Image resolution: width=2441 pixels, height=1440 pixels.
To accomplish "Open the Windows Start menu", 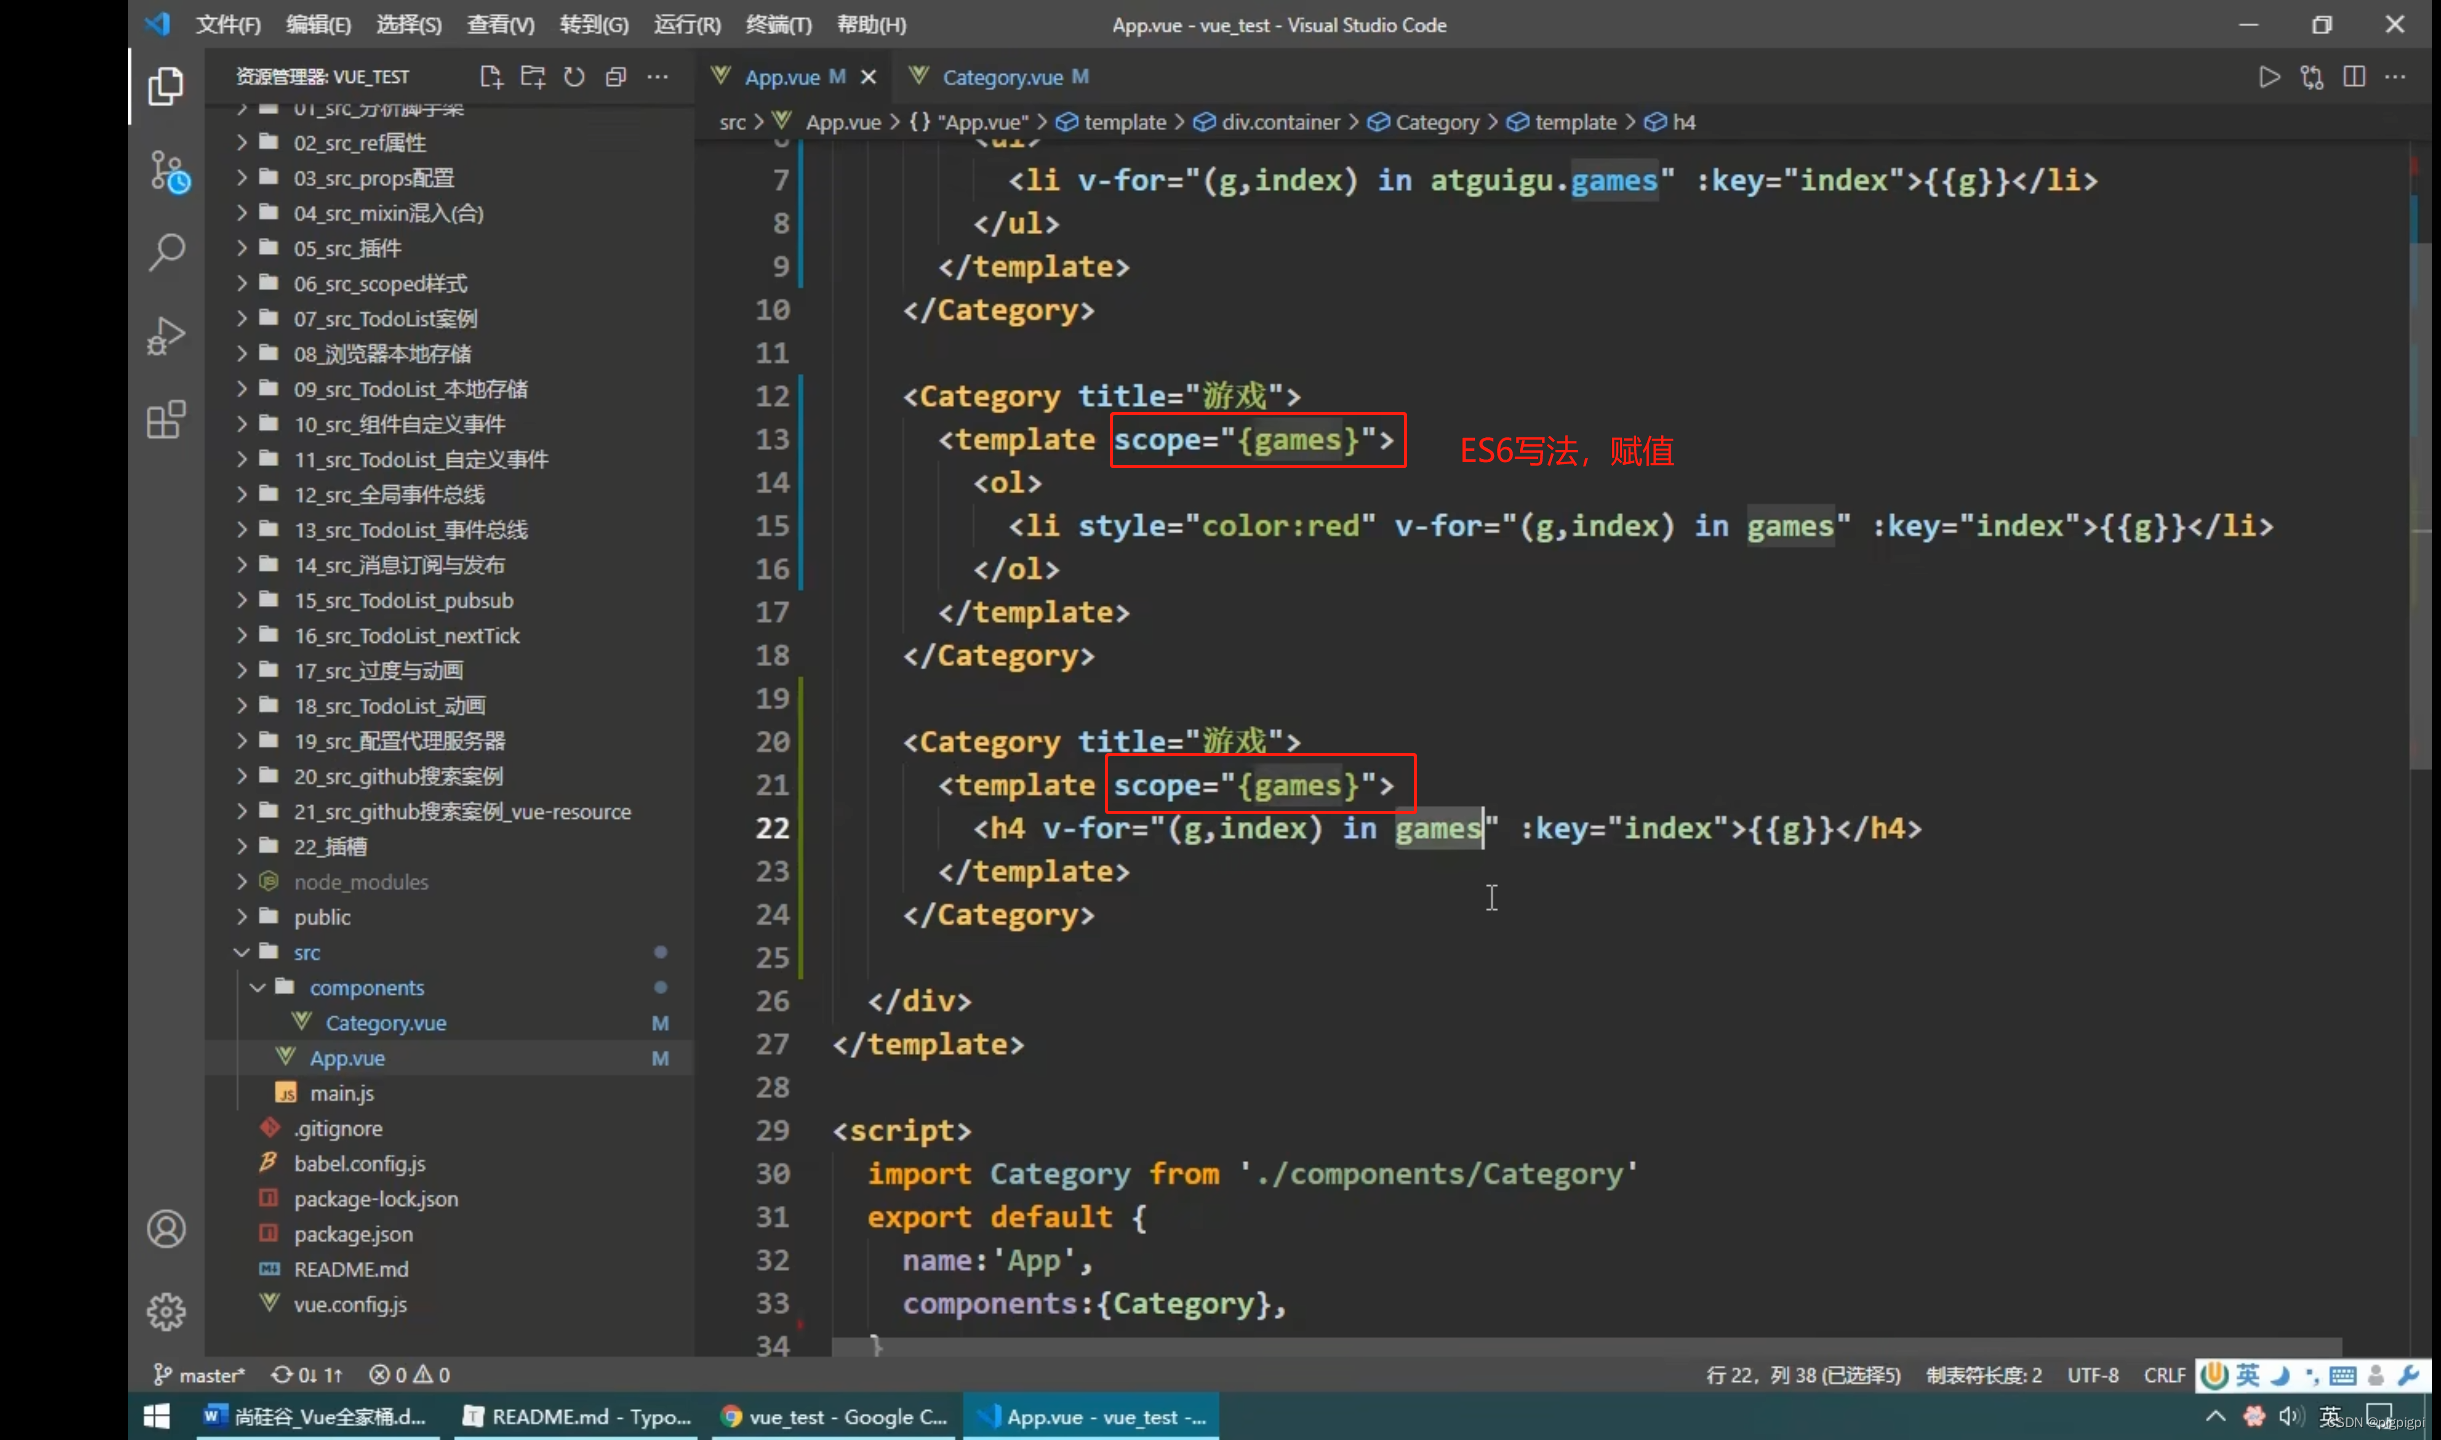I will point(157,1417).
